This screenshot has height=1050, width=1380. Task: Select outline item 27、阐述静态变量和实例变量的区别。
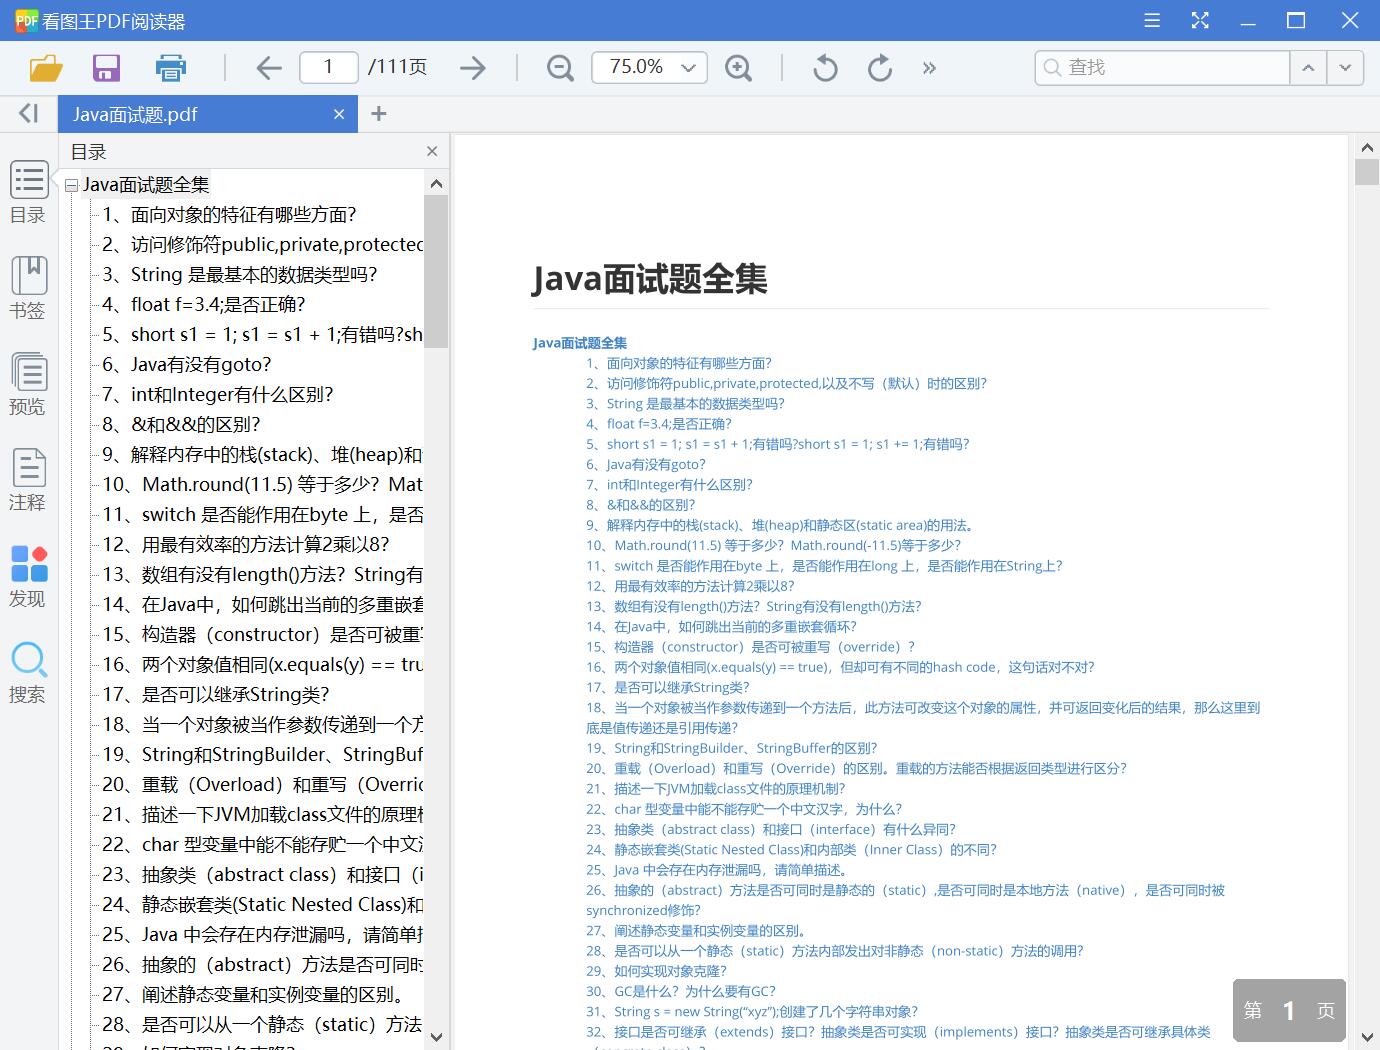[255, 995]
